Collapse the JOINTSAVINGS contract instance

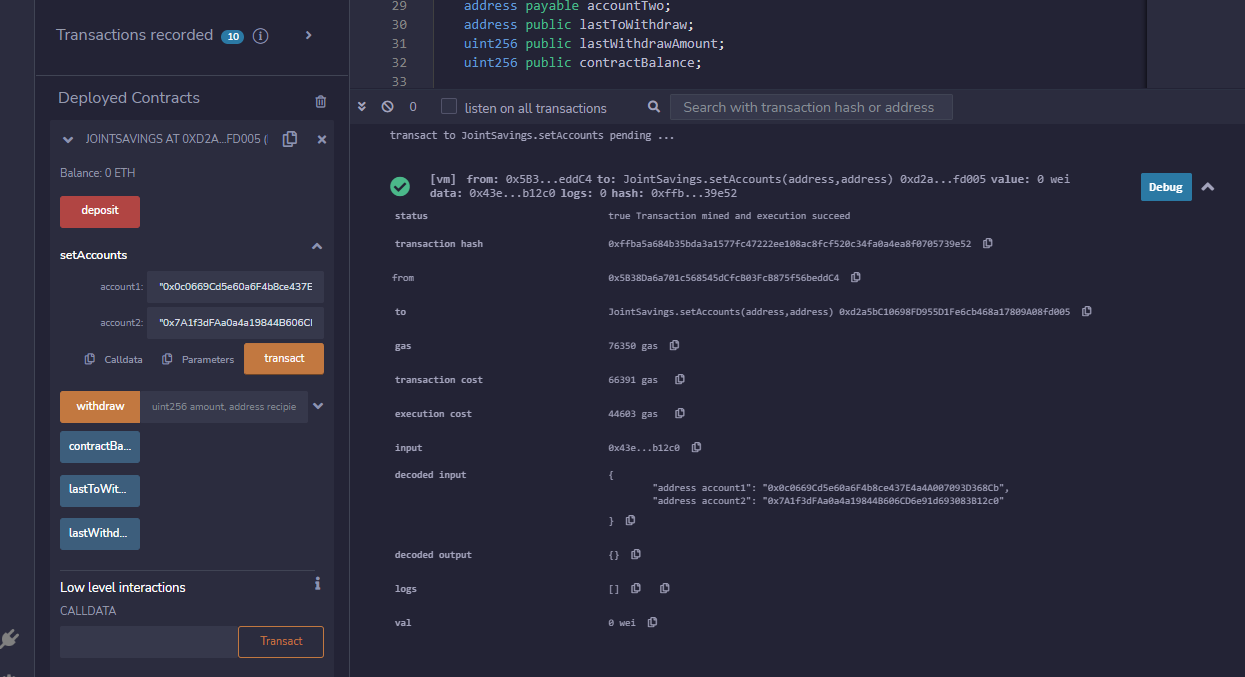[x=68, y=140]
